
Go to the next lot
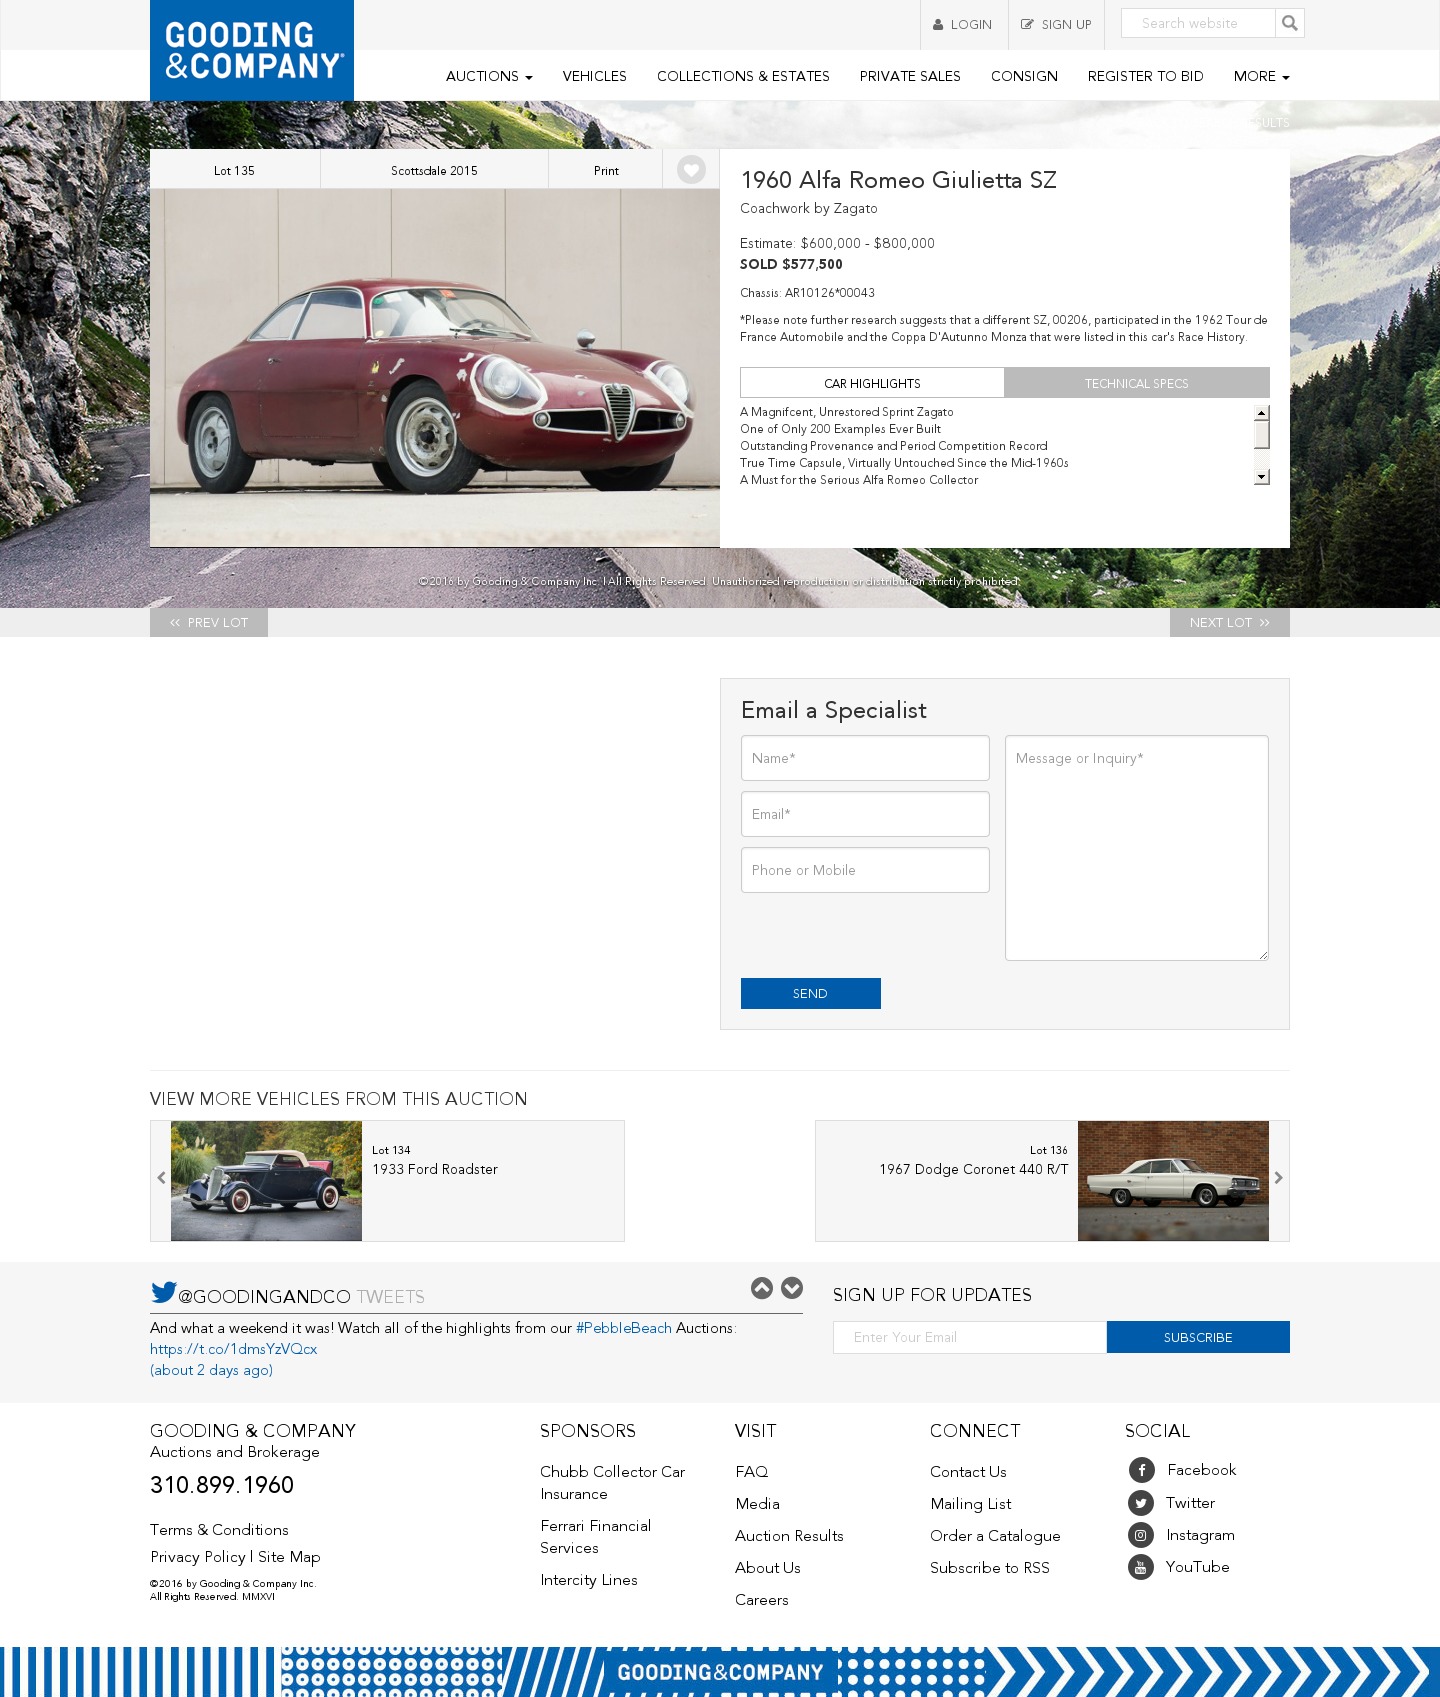(x=1230, y=622)
